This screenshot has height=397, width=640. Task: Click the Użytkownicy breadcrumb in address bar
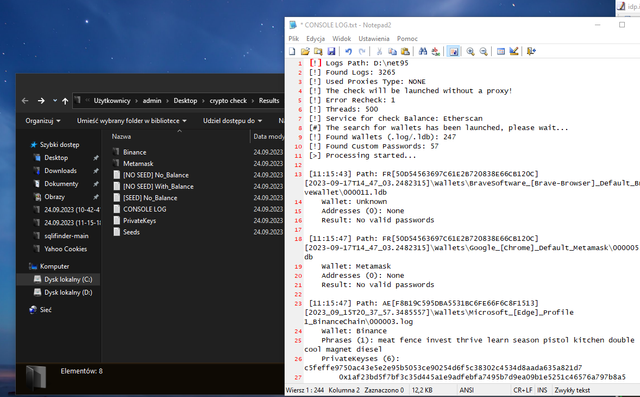(112, 101)
